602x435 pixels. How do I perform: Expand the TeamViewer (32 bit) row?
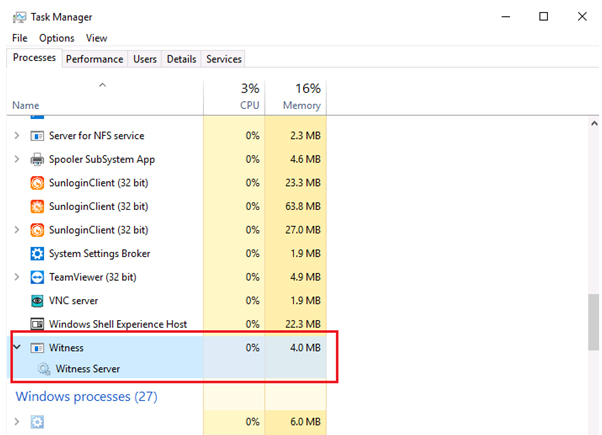(17, 277)
